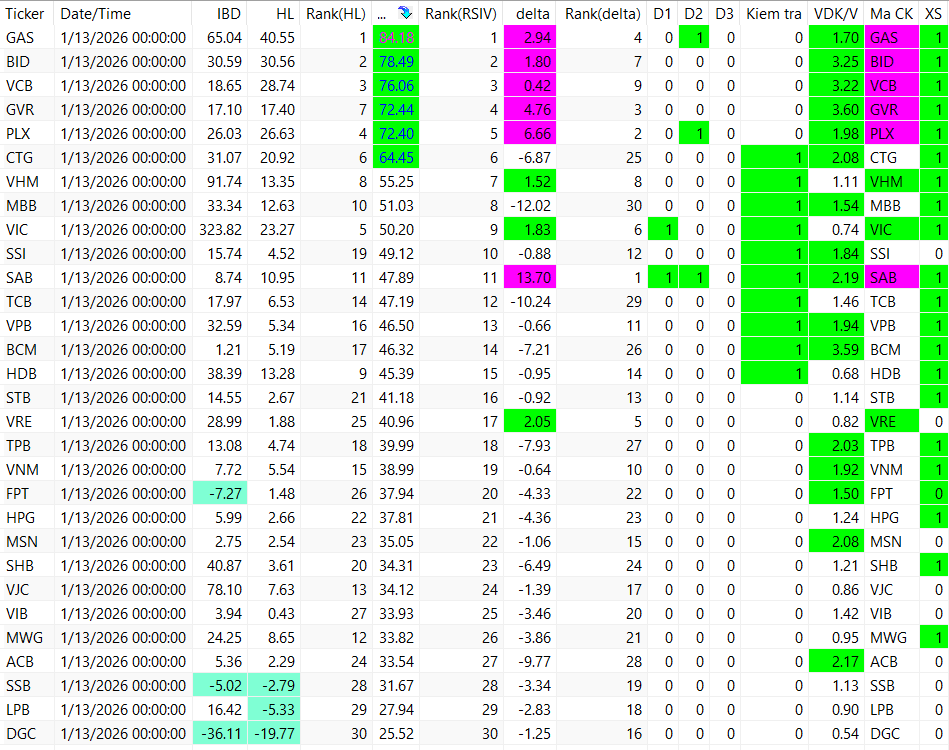
Task: Click the magenta GVR cell in Ma CK column
Action: [892, 110]
